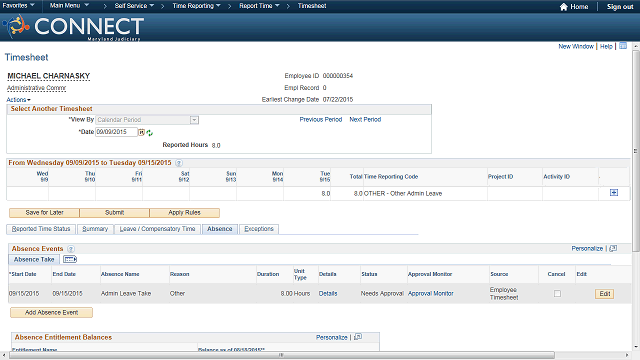The width and height of the screenshot is (640, 360).
Task: Tick the Cancel checkbox for Admin Leave
Action: click(x=557, y=294)
